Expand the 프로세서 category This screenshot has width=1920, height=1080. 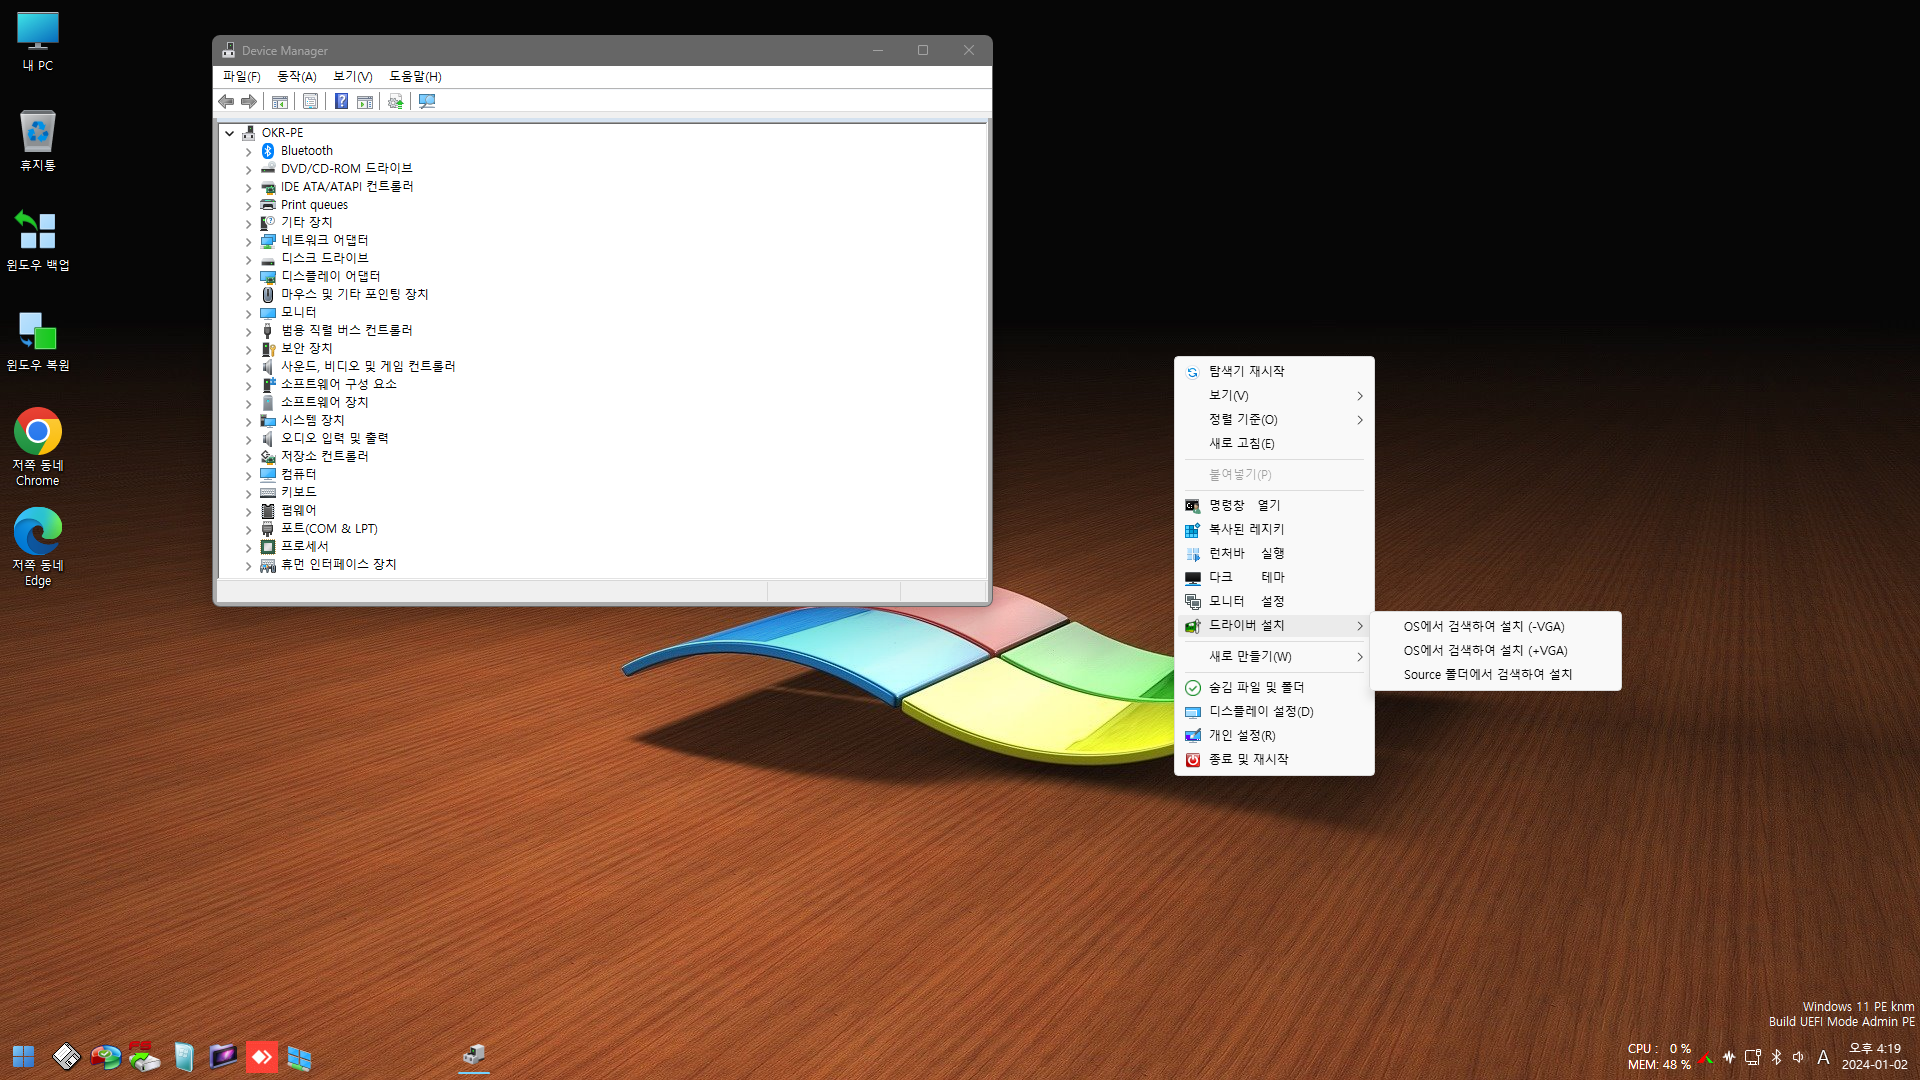pos(249,548)
